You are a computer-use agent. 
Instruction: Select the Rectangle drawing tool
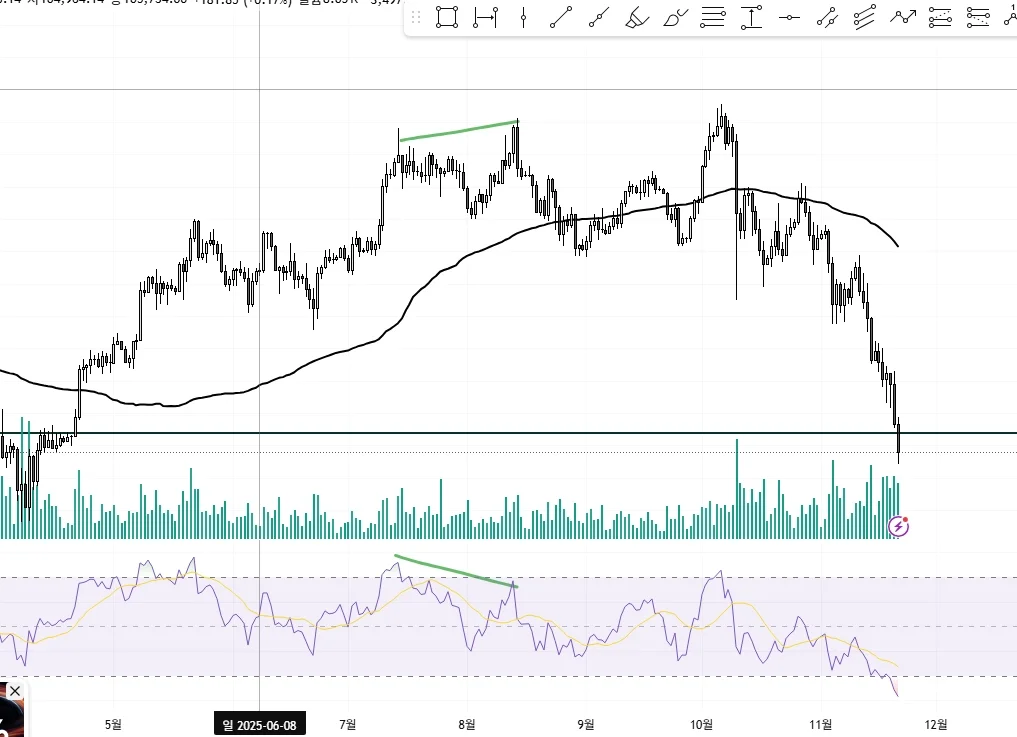[x=447, y=18]
